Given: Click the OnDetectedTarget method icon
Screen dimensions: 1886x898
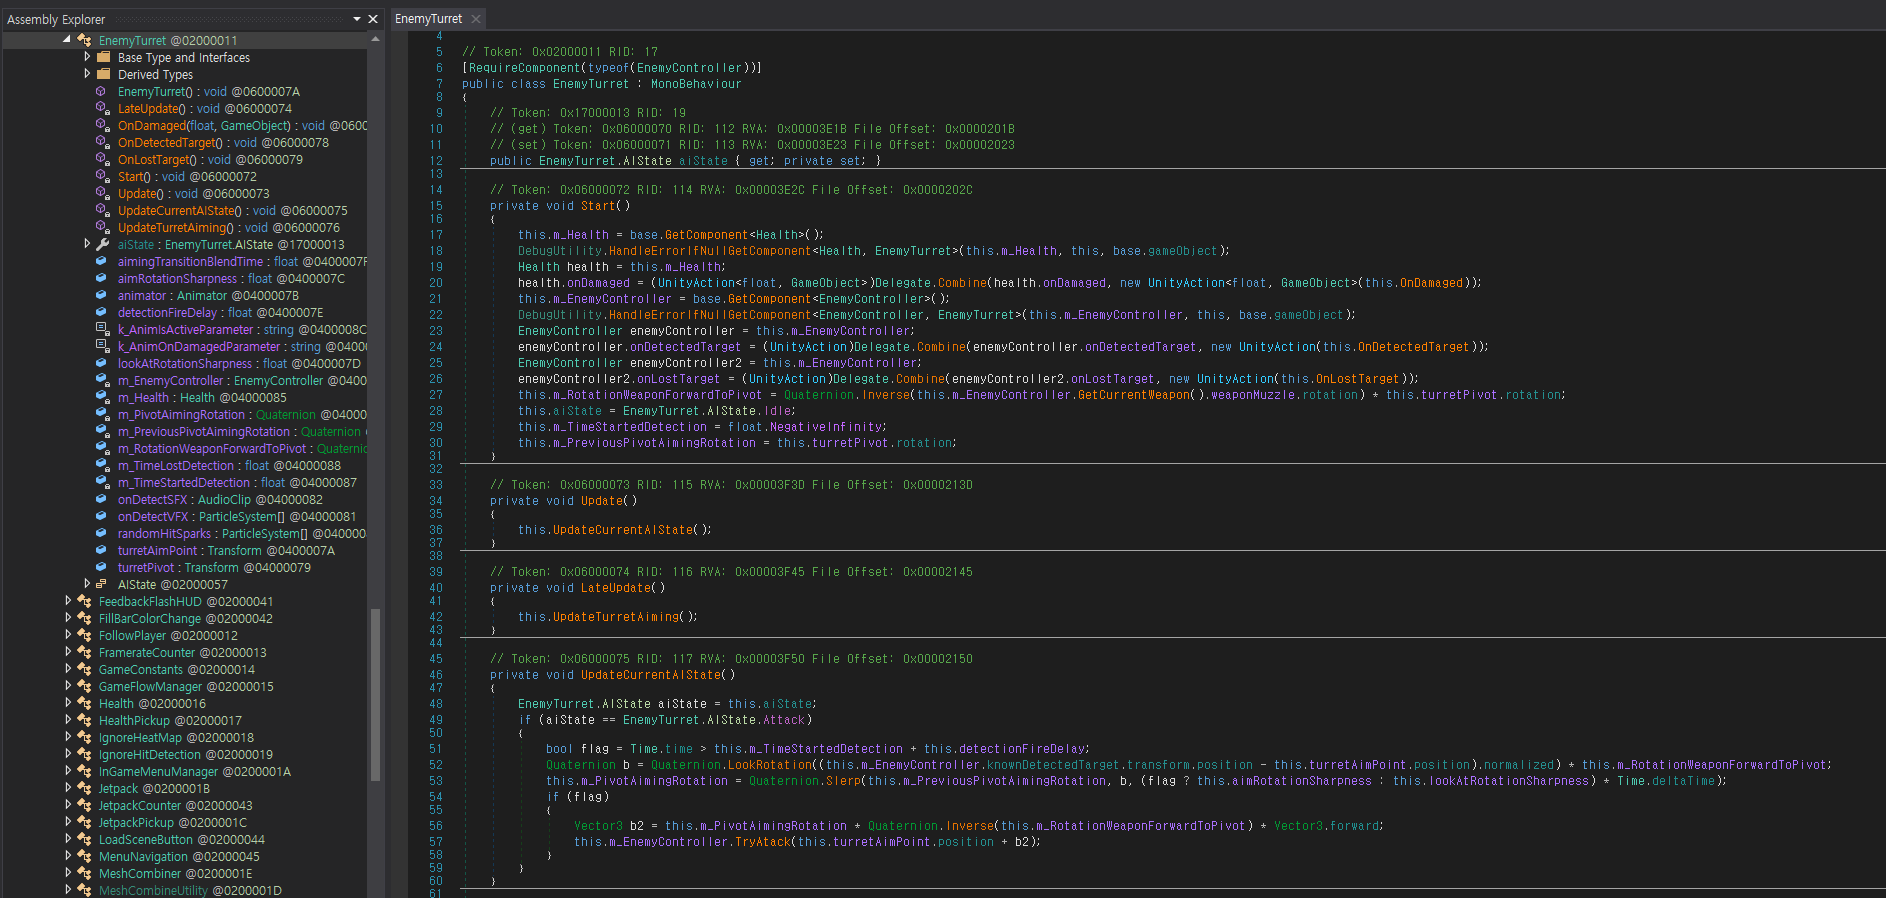Looking at the screenshot, I should (101, 142).
